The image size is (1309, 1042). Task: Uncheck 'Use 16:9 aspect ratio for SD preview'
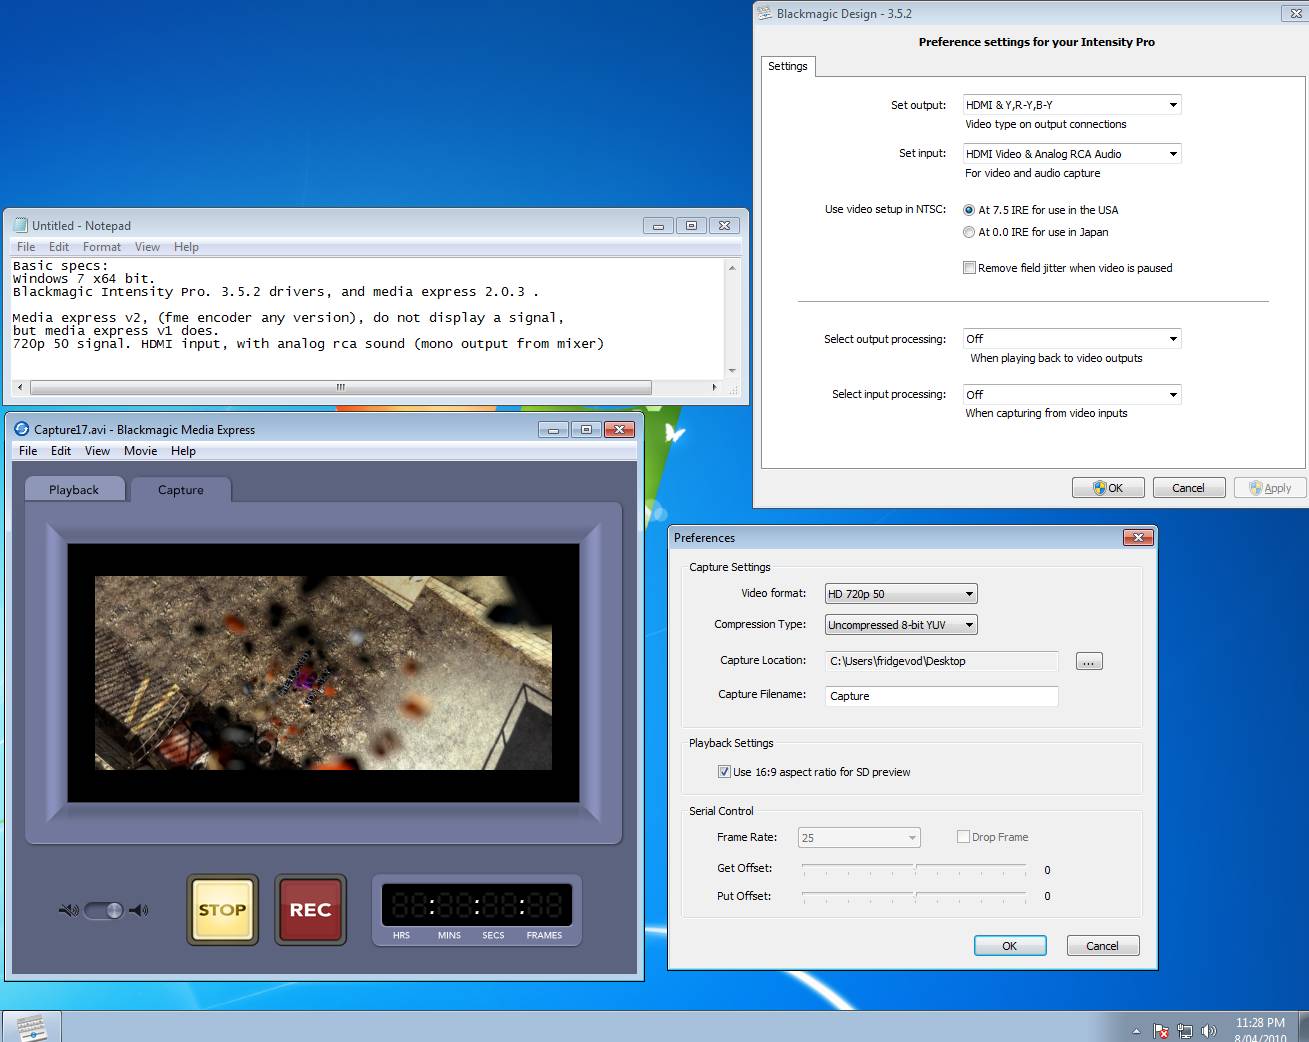pos(724,772)
